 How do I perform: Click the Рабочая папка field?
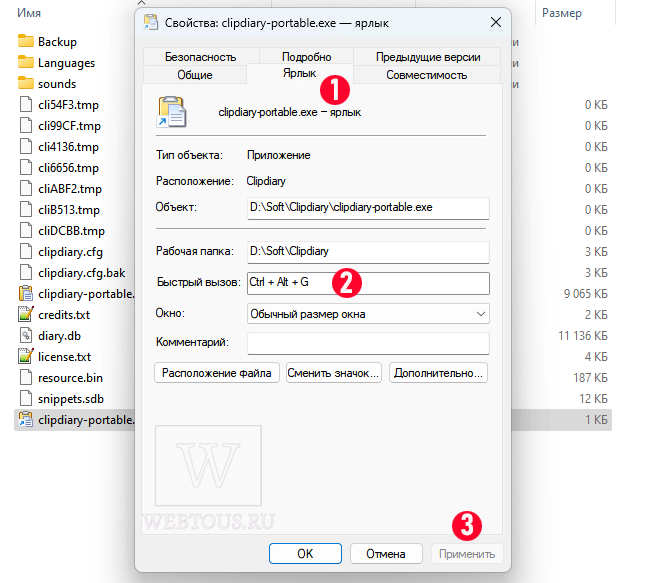(368, 251)
